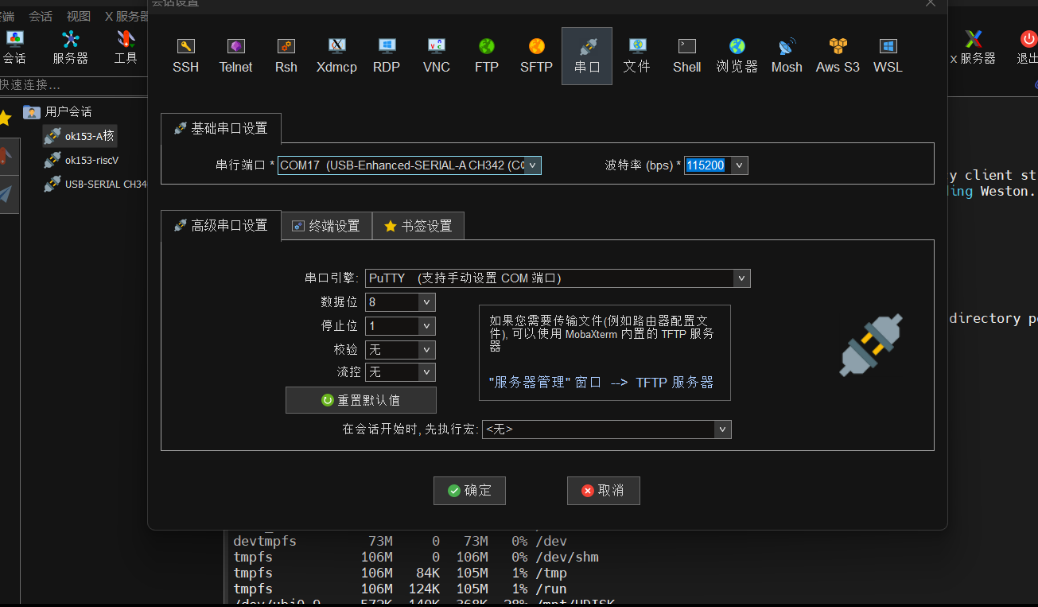The width and height of the screenshot is (1038, 607).
Task: Pick the 浏览器 browser session type
Action: pos(737,56)
